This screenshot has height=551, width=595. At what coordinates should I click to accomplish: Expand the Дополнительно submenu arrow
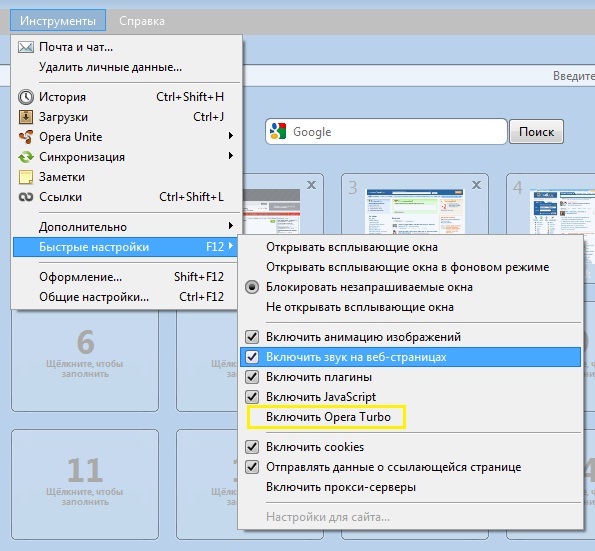click(230, 226)
